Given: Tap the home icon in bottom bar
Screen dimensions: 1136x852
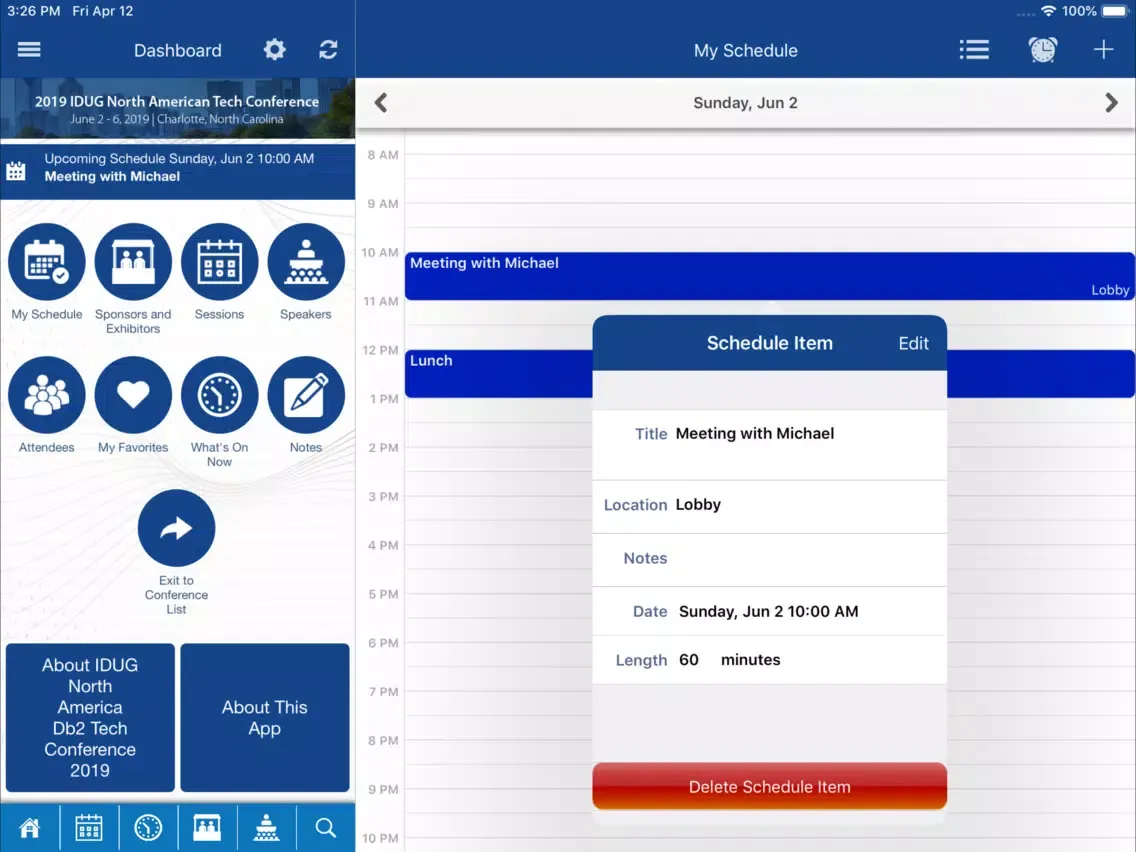Looking at the screenshot, I should (30, 827).
